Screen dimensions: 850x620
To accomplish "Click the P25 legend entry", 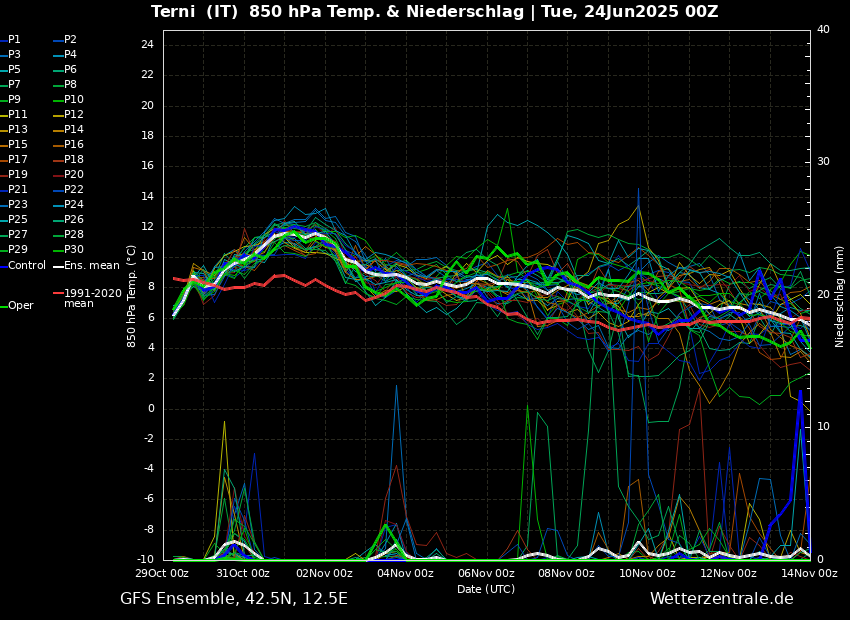I will 17,220.
